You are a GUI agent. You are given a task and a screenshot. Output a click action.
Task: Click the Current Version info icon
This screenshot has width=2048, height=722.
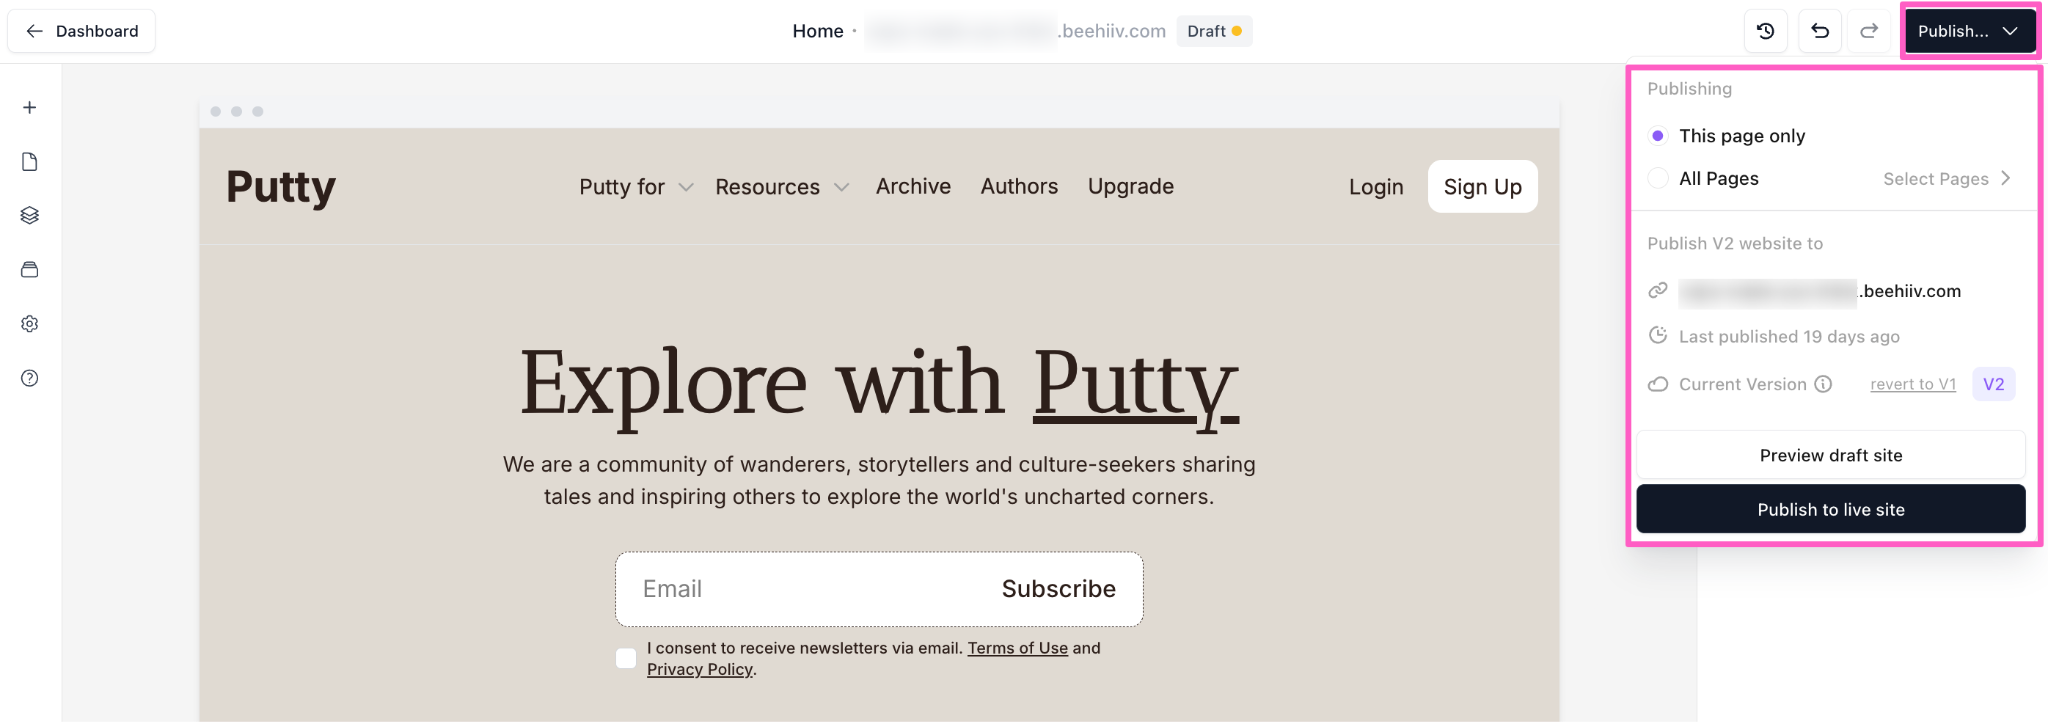click(1823, 384)
